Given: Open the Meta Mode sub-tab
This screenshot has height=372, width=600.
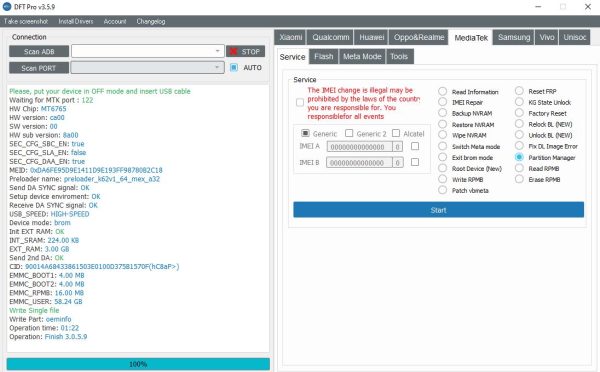Looking at the screenshot, I should (362, 56).
